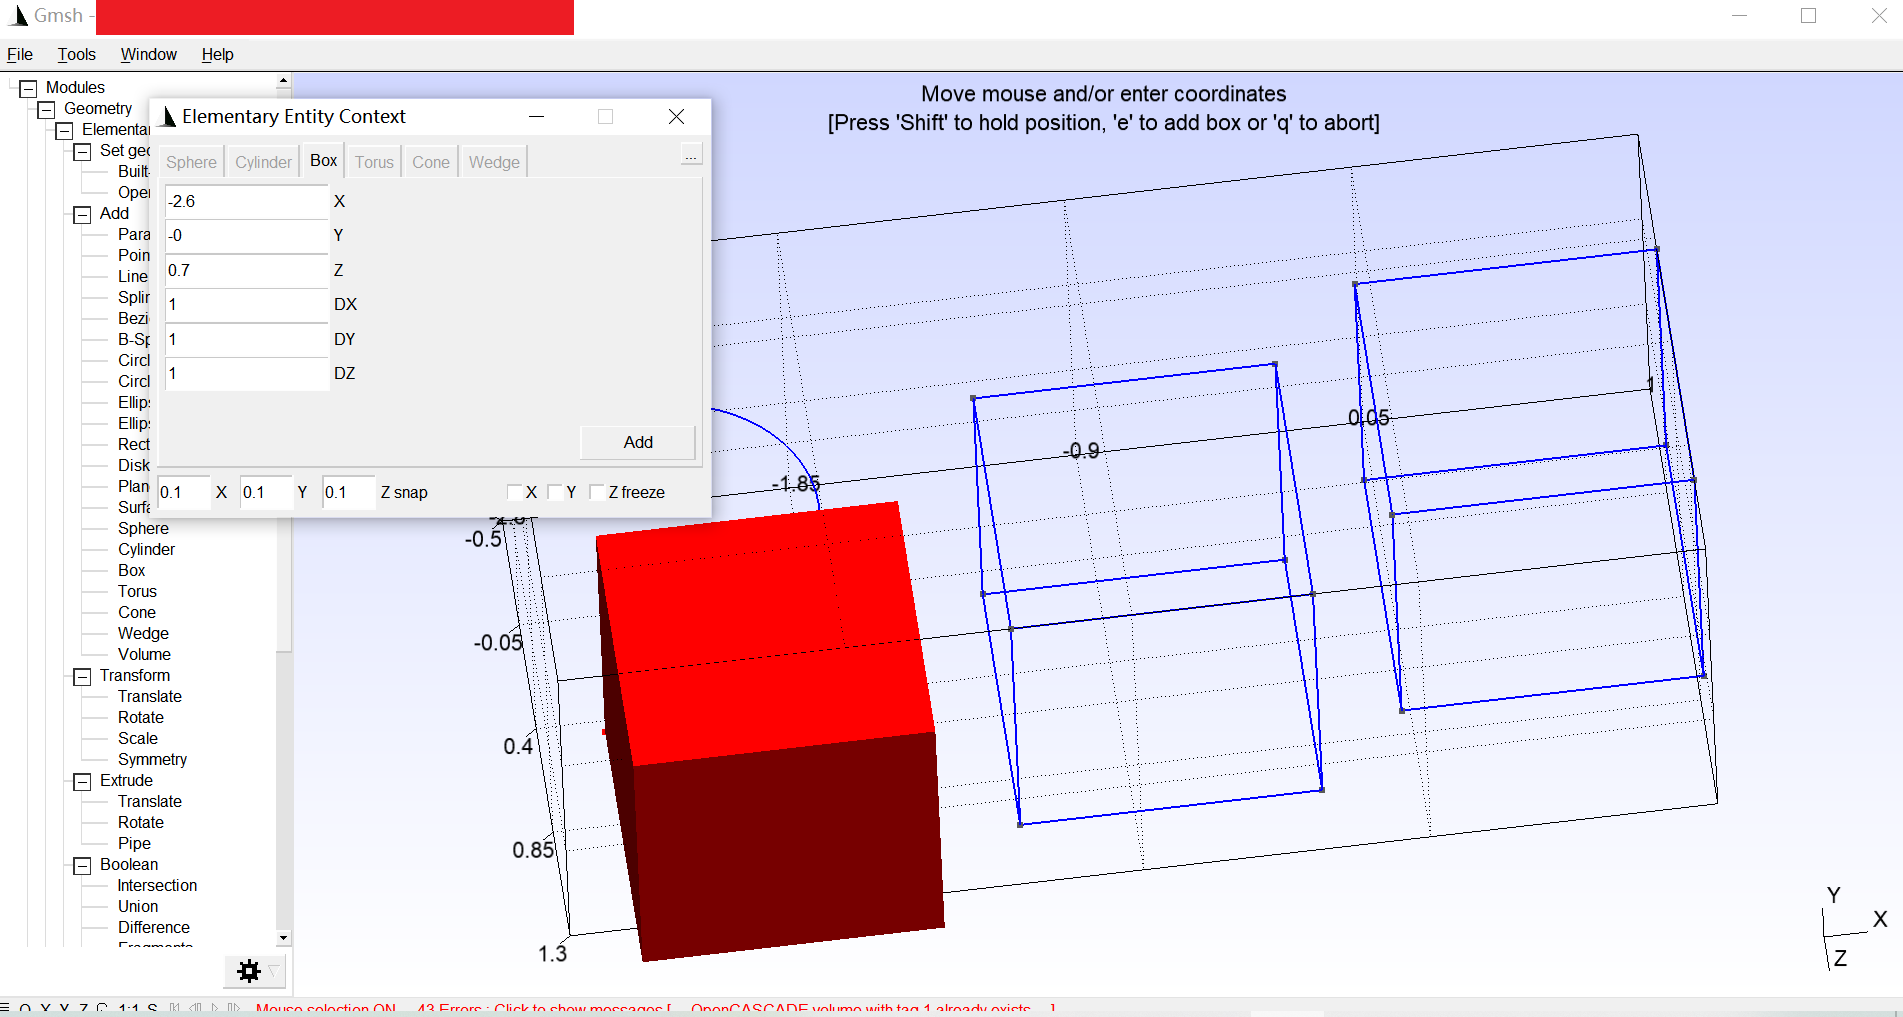Switch to the Cone tab
Image resolution: width=1903 pixels, height=1017 pixels.
point(431,162)
